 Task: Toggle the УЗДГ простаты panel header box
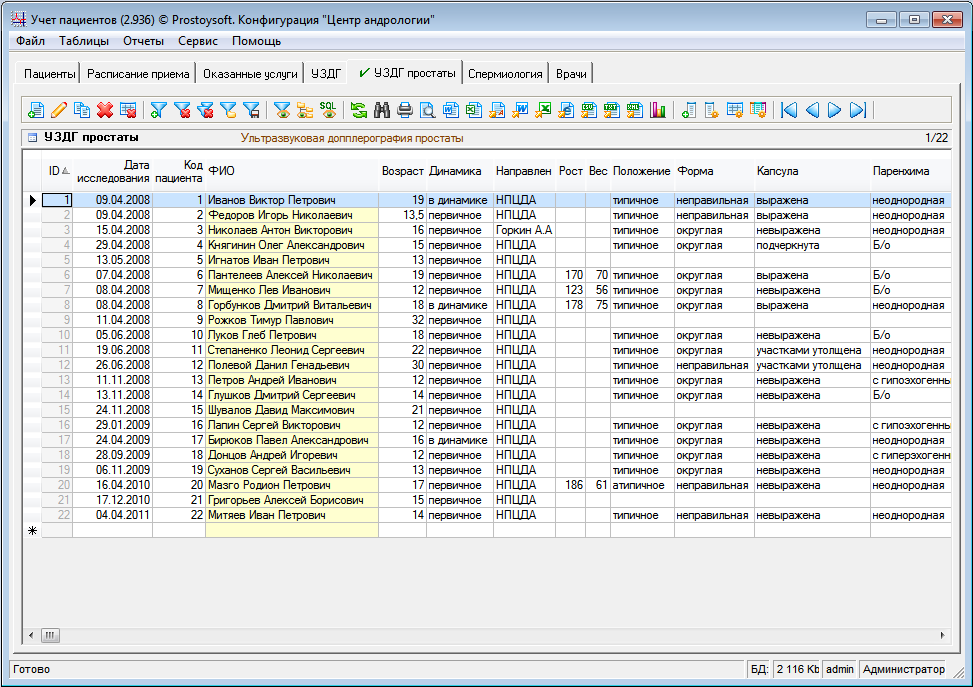coord(32,138)
